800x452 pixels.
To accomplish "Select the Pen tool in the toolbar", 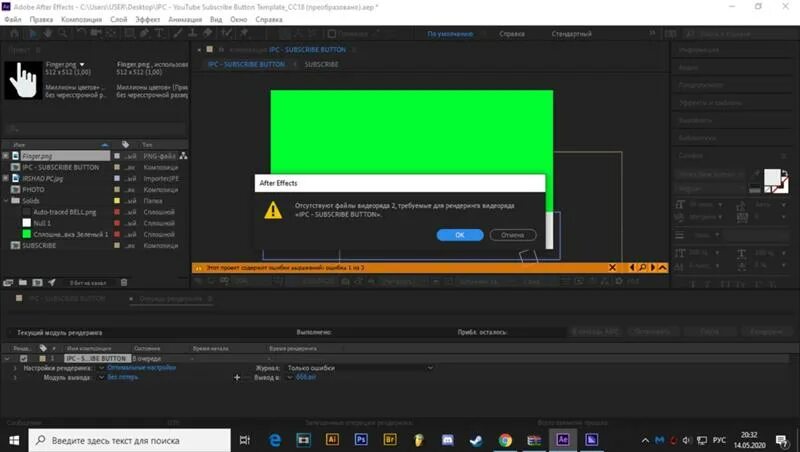I will 144,34.
